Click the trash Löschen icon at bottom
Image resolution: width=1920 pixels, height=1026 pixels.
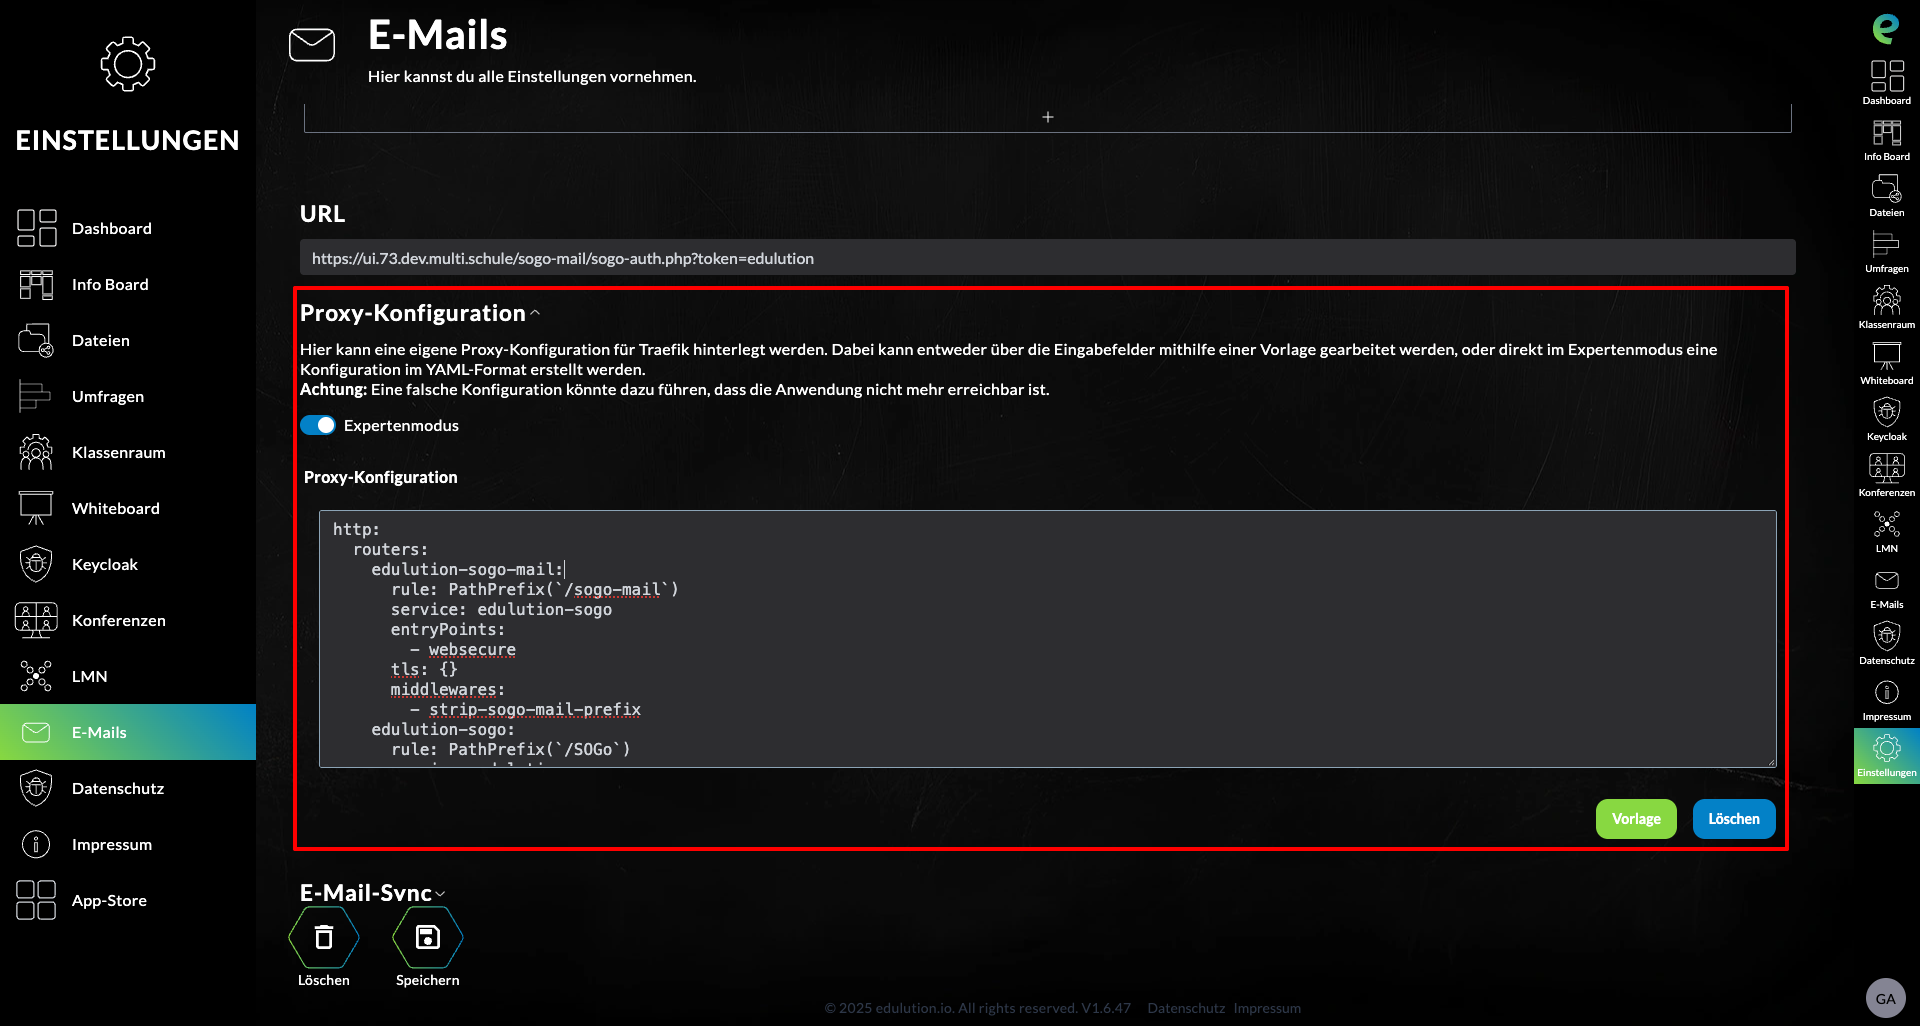(x=323, y=938)
